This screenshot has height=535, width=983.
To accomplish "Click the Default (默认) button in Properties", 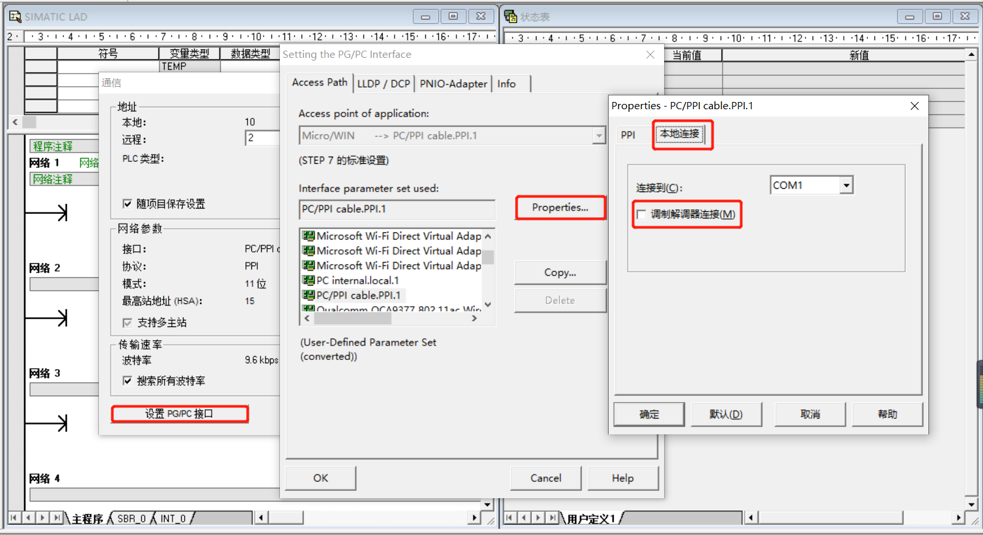I will 726,414.
